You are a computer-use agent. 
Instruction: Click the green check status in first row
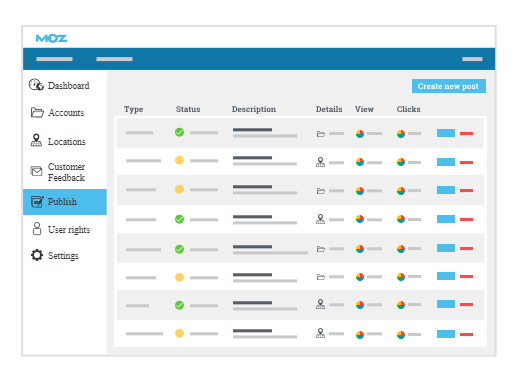pos(179,132)
